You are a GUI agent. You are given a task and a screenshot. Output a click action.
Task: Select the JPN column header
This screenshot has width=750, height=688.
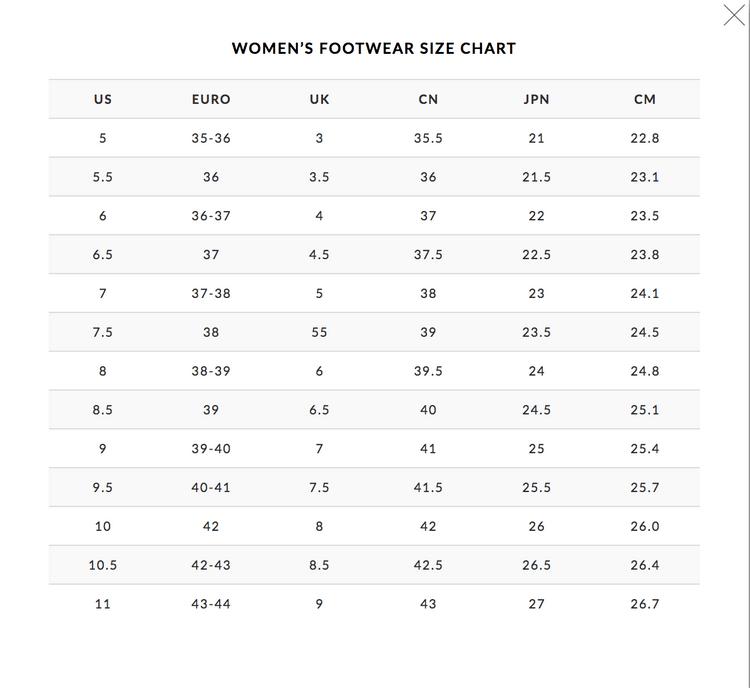click(536, 99)
